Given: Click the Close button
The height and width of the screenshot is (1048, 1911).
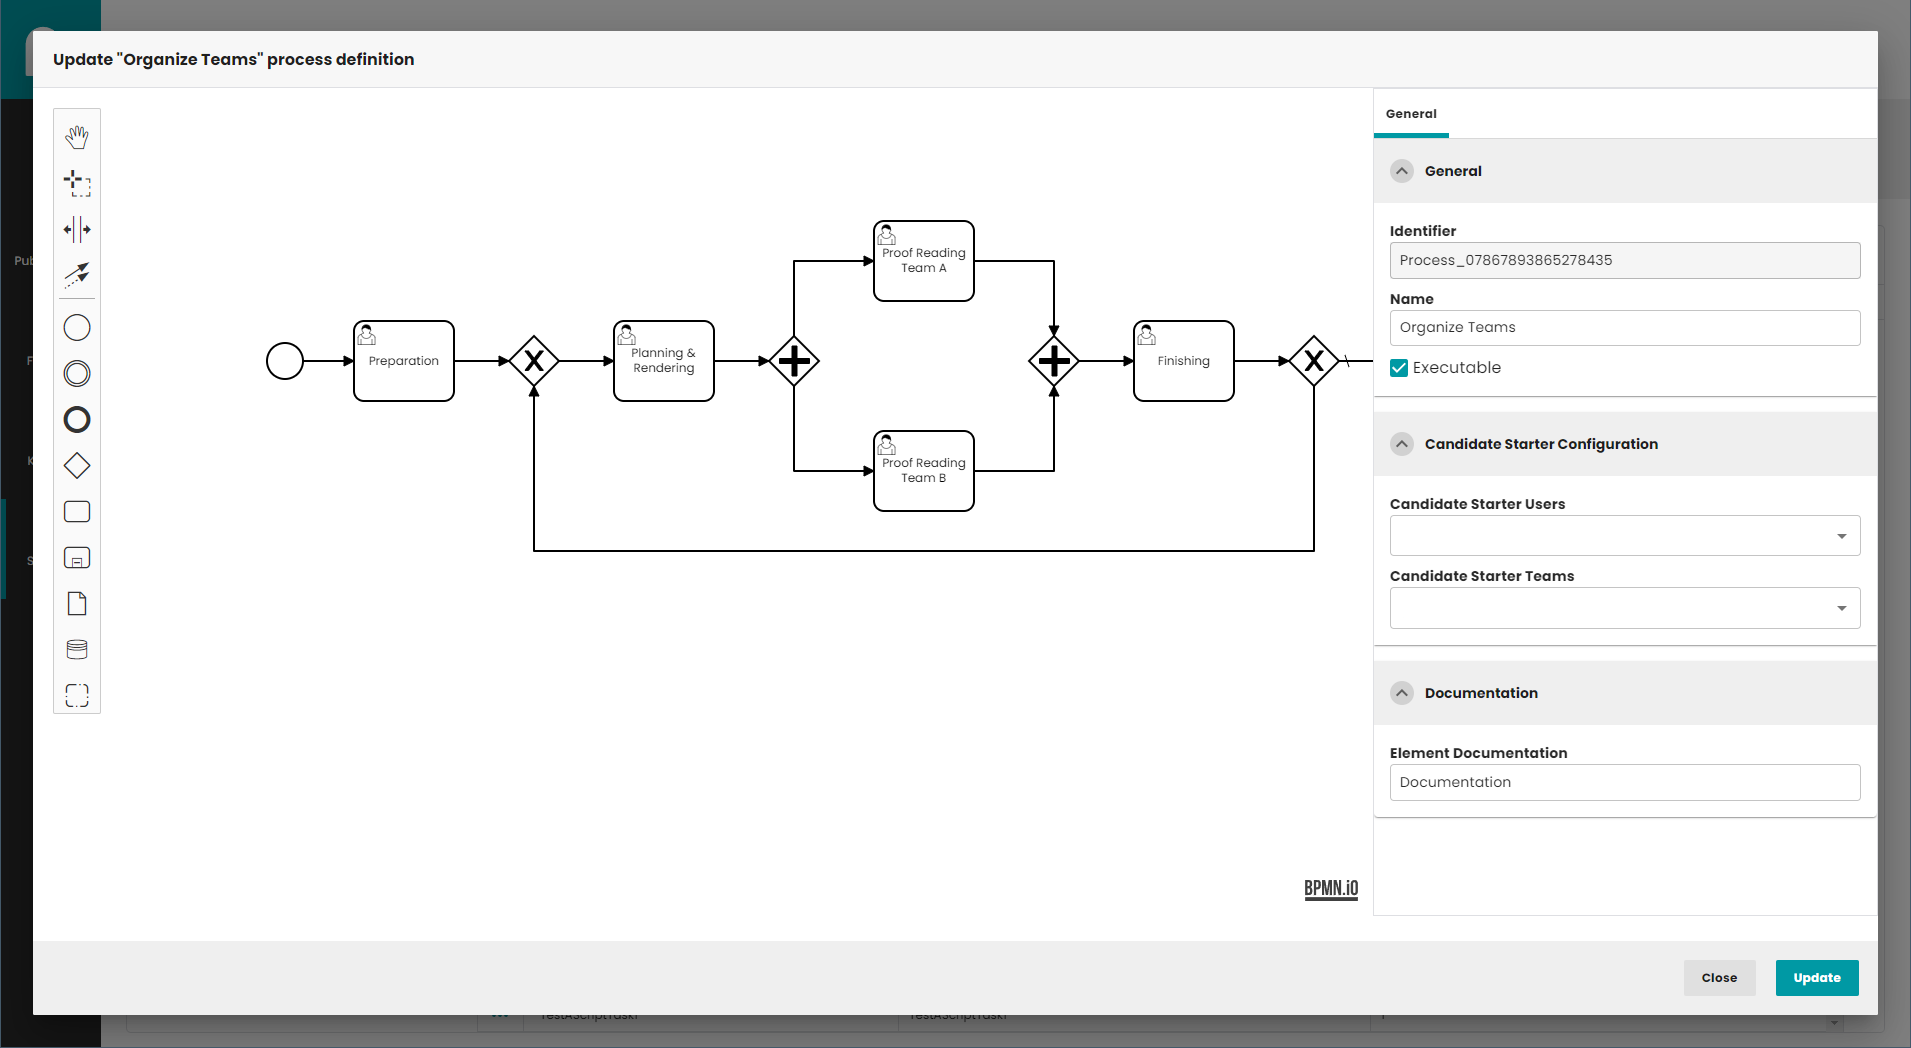Looking at the screenshot, I should (x=1719, y=978).
